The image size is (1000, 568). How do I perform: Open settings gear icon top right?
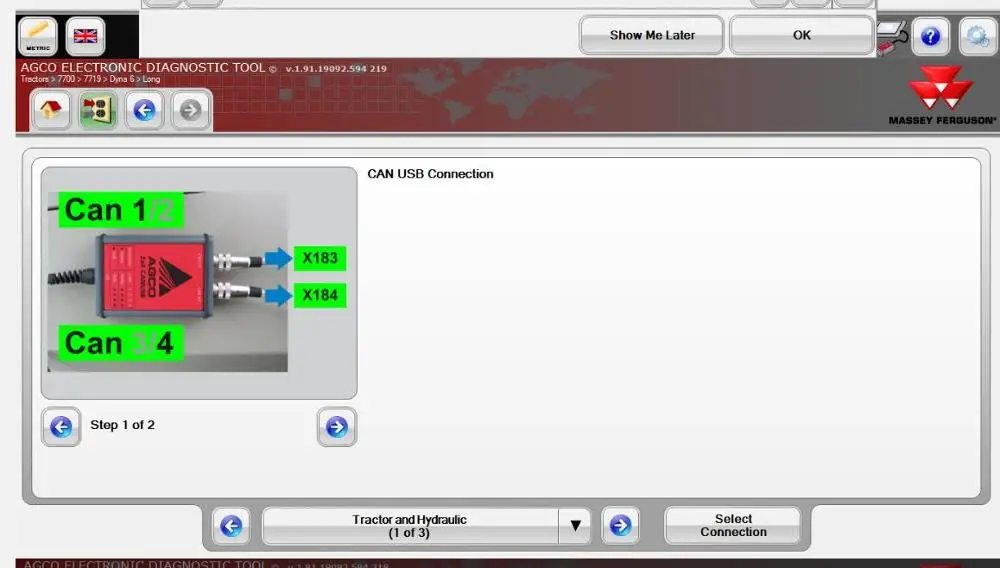click(977, 36)
